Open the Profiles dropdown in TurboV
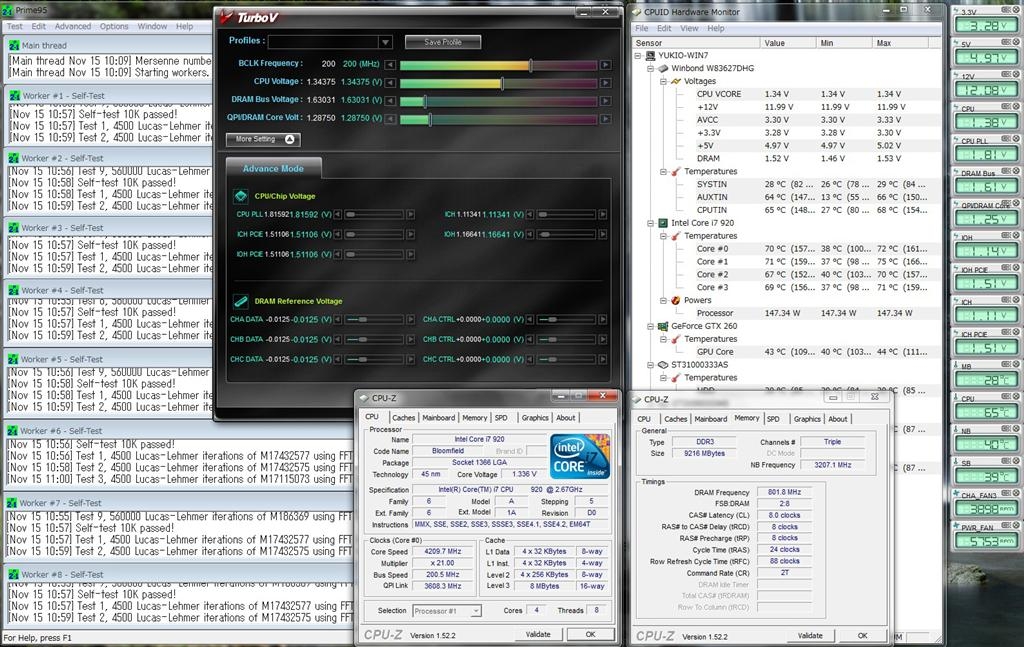 (385, 42)
